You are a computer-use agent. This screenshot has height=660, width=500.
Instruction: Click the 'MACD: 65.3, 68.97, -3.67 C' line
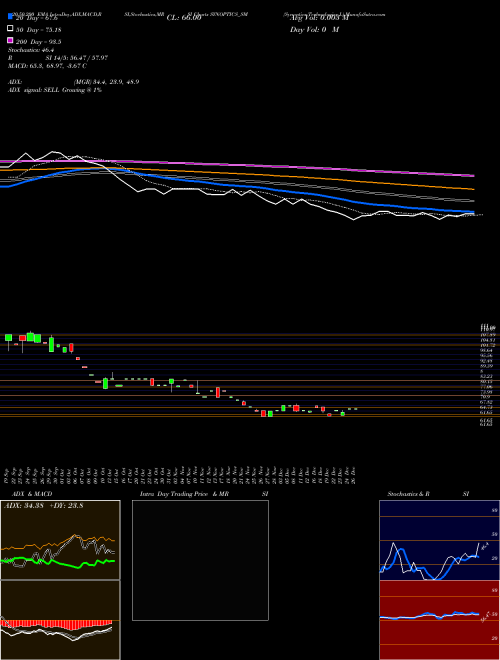point(48,66)
